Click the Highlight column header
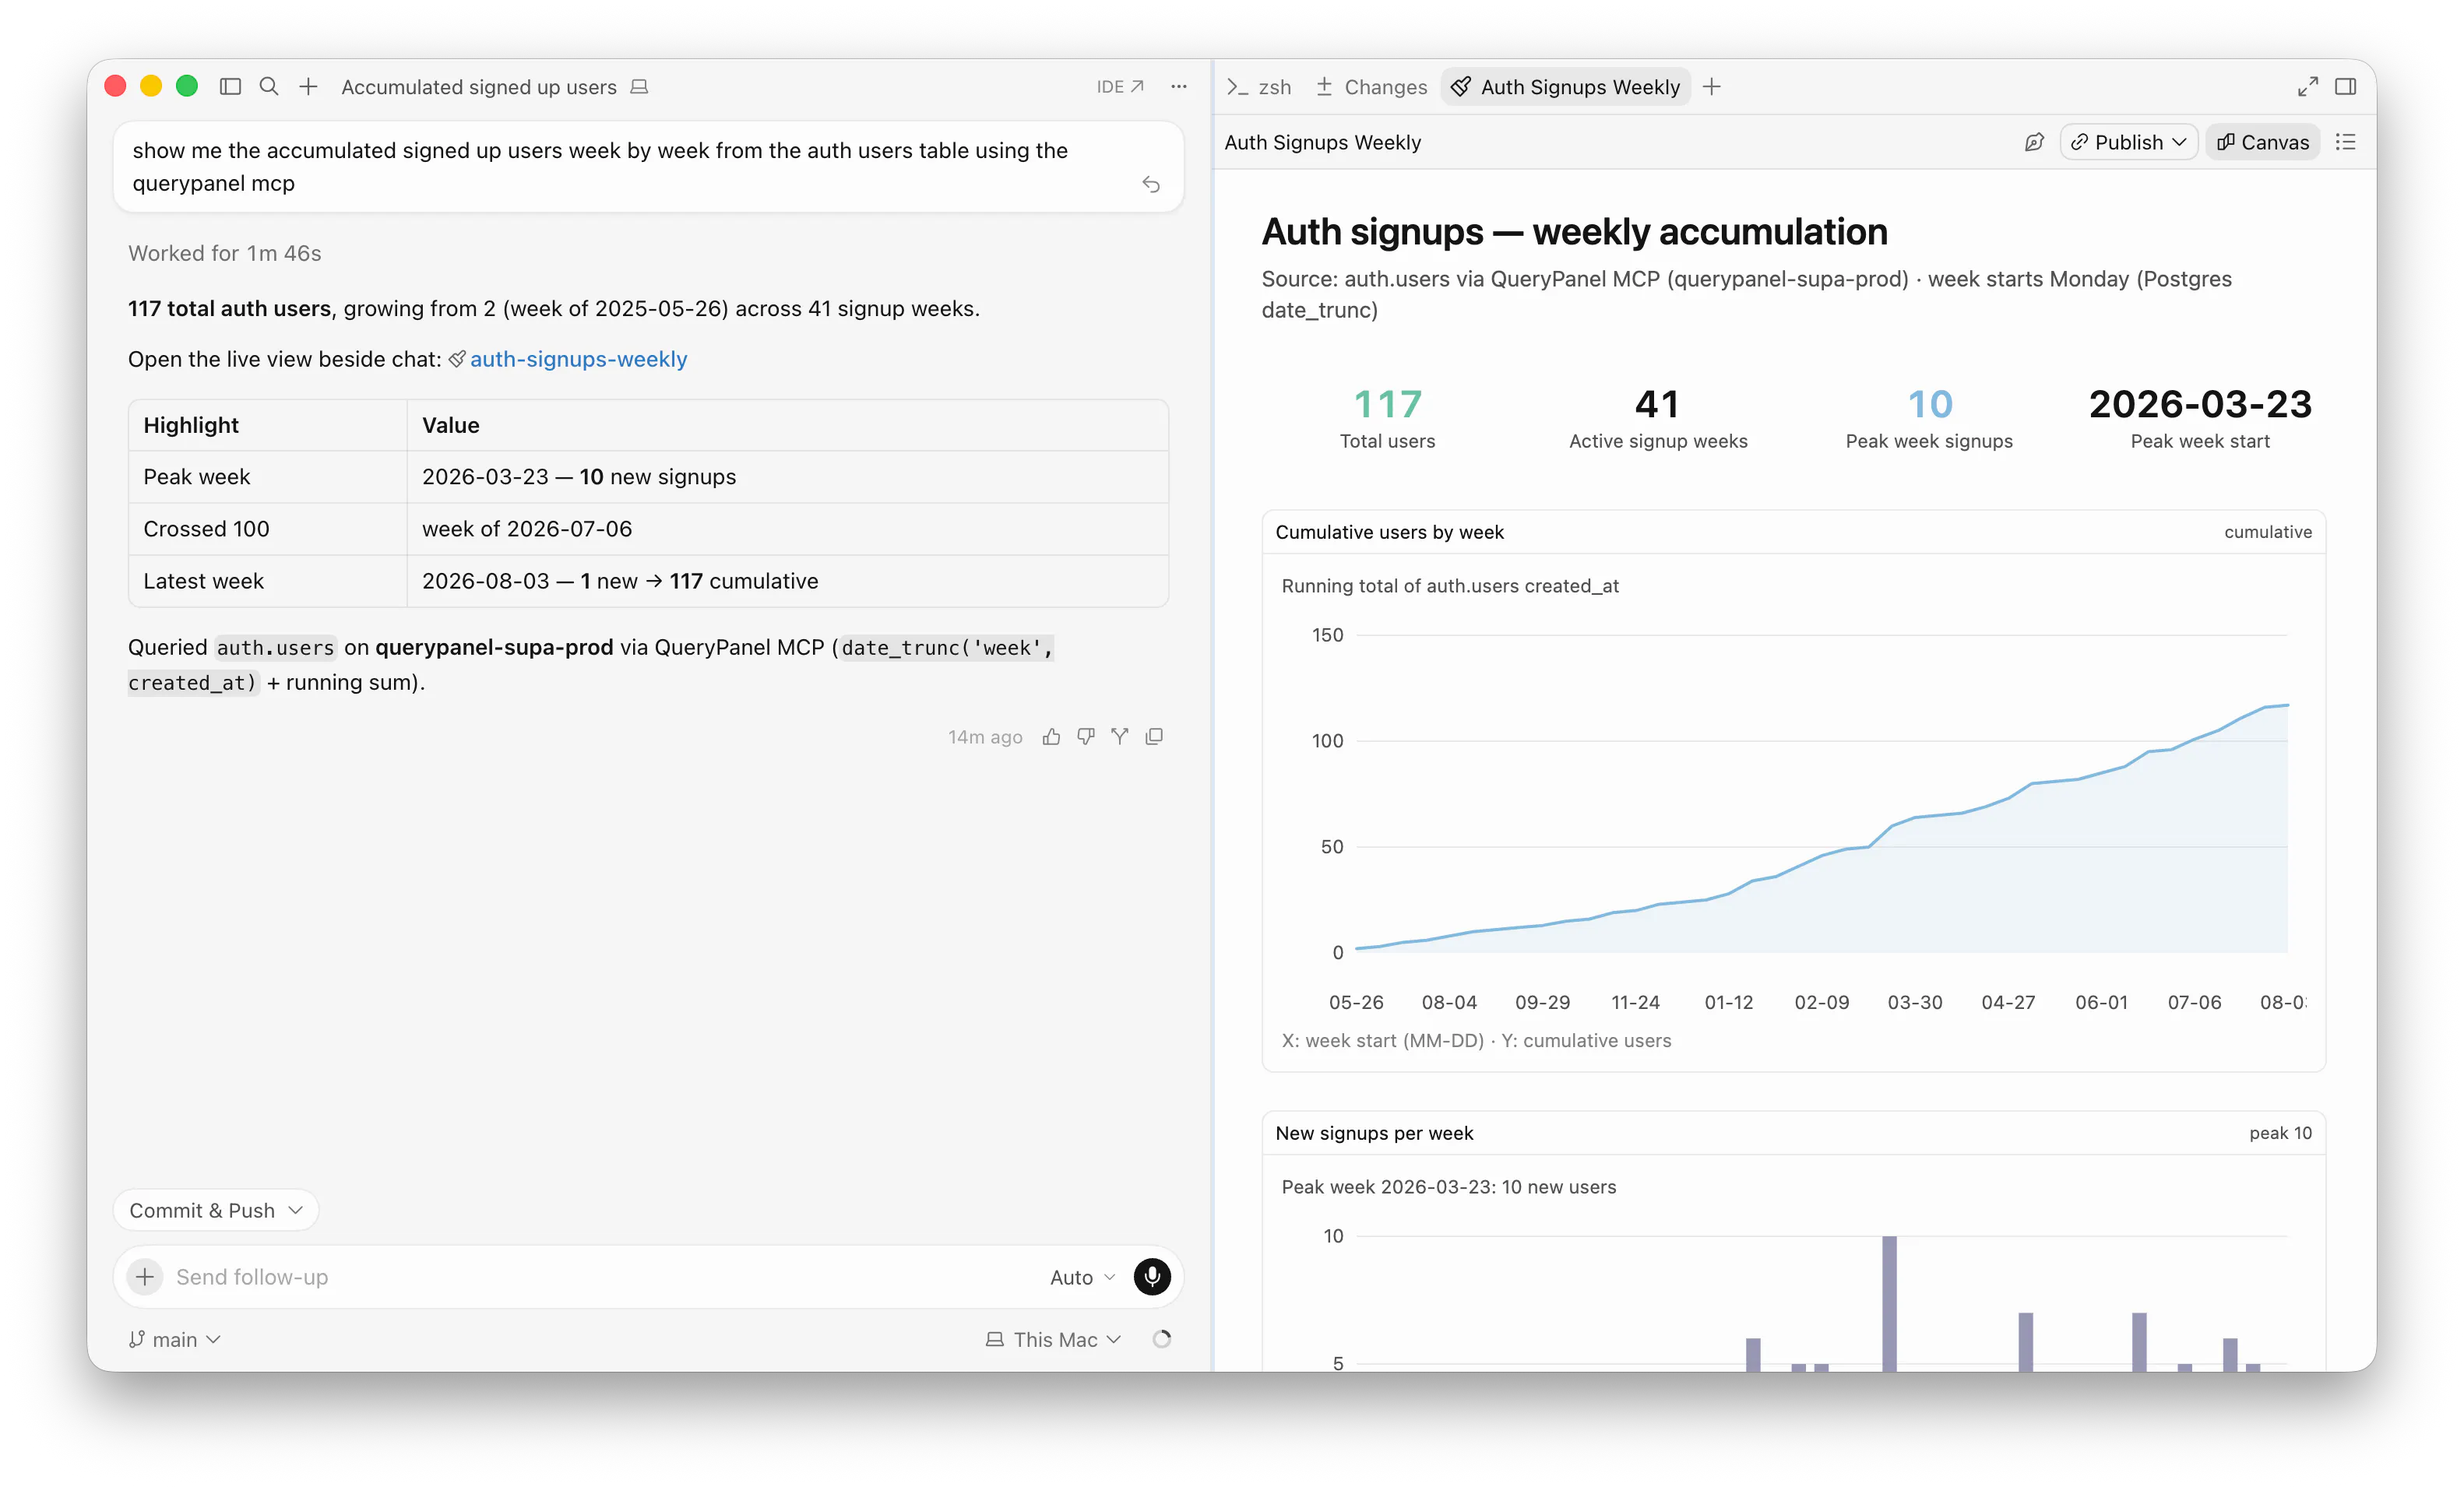Screen dimensions: 2464x1487 tap(191, 425)
